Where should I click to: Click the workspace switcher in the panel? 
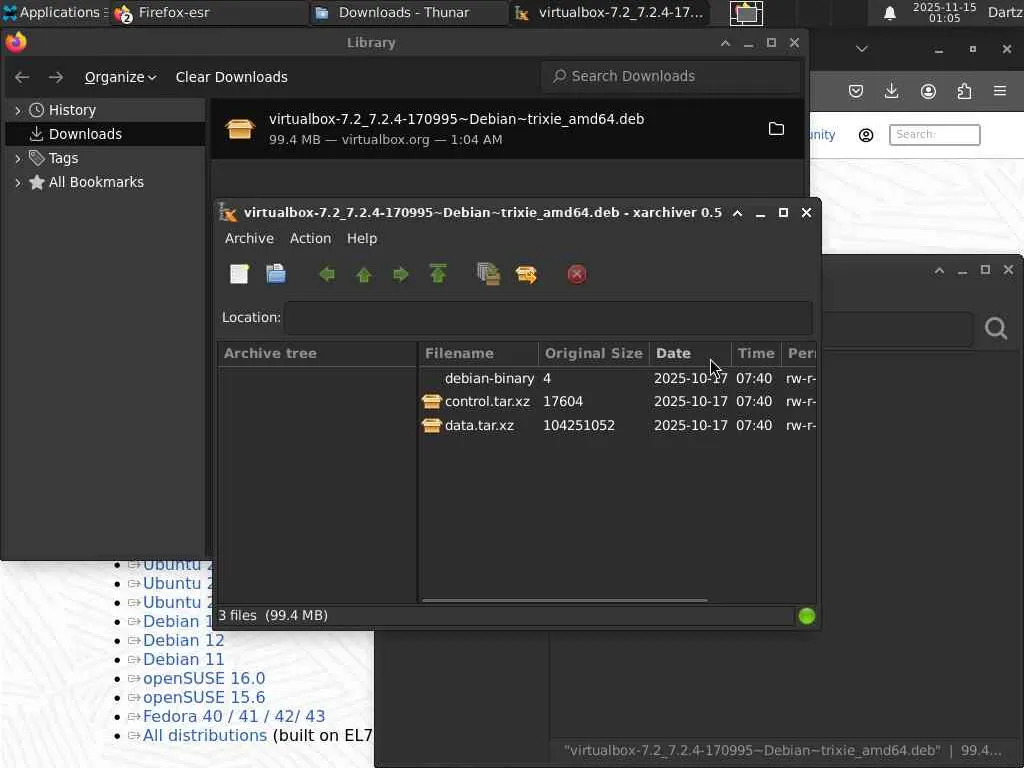[x=746, y=12]
